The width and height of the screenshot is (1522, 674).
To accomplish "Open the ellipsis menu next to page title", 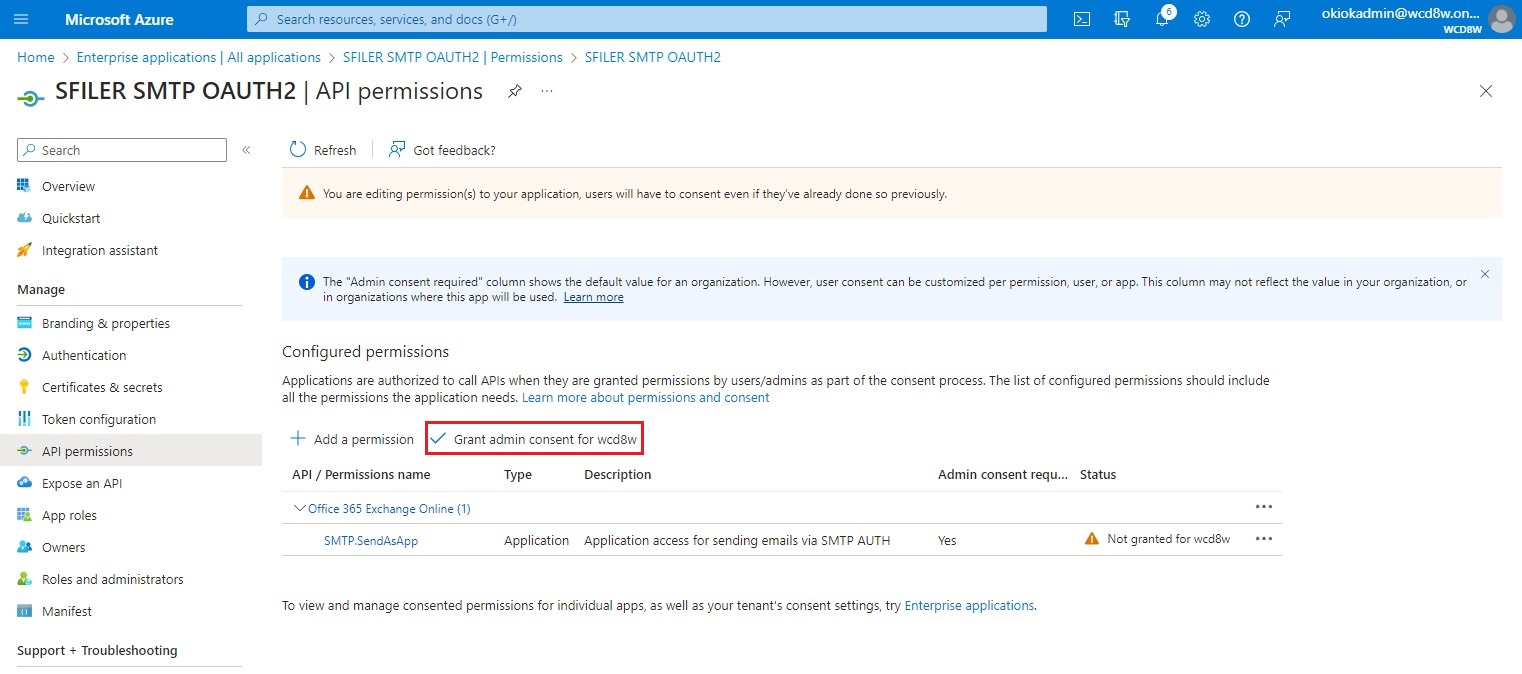I will click(x=547, y=91).
